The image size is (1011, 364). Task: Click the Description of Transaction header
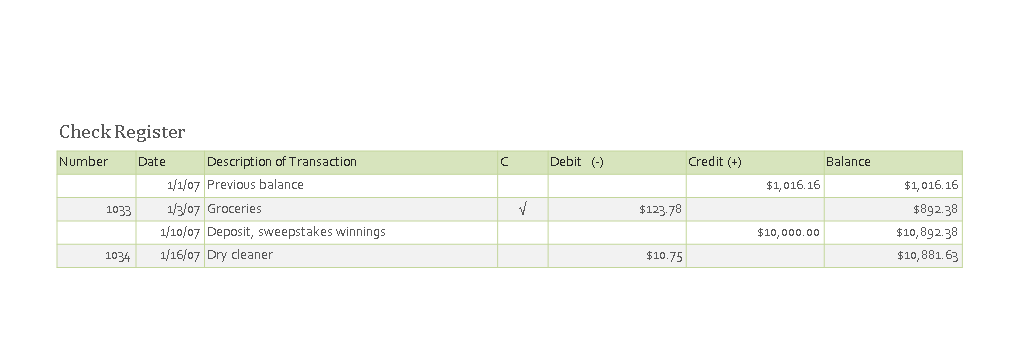[x=351, y=162]
